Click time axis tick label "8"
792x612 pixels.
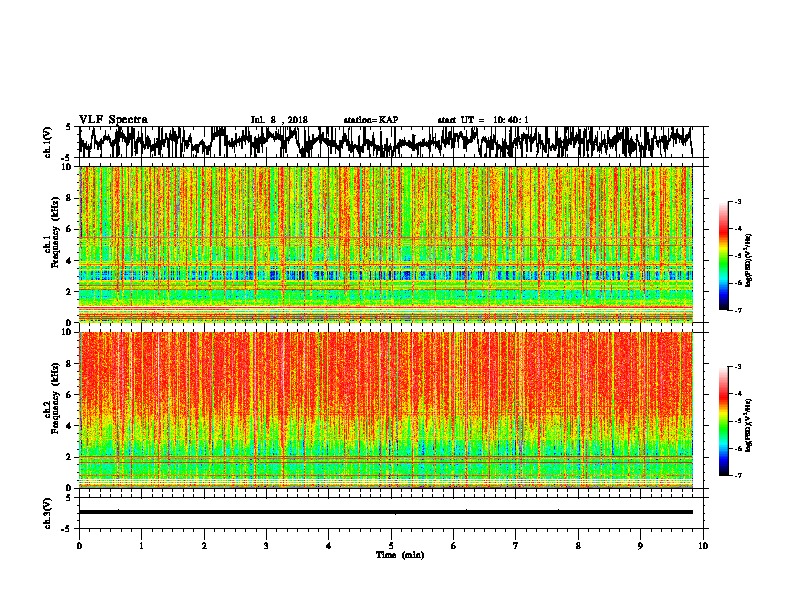tap(578, 546)
